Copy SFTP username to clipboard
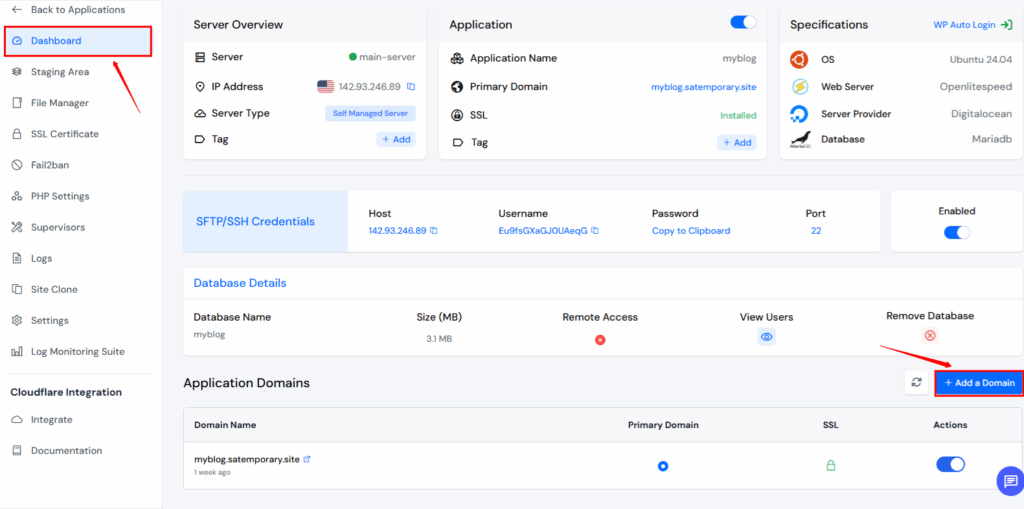Image resolution: width=1024 pixels, height=509 pixels. pyautogui.click(x=595, y=231)
